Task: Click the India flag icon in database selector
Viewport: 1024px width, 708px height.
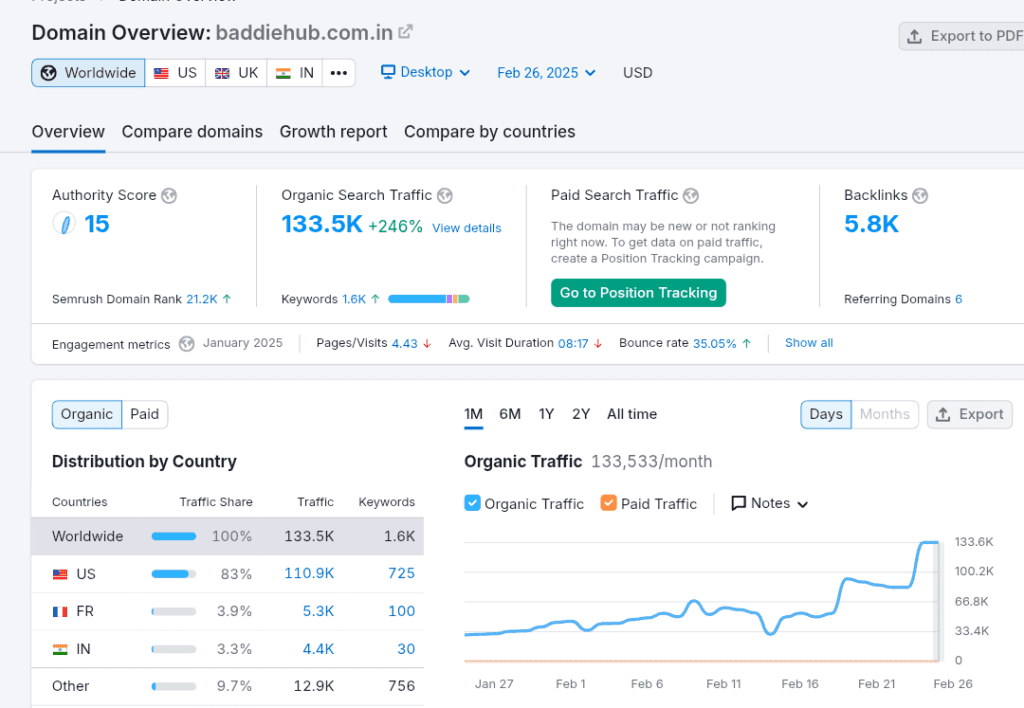Action: (x=283, y=73)
